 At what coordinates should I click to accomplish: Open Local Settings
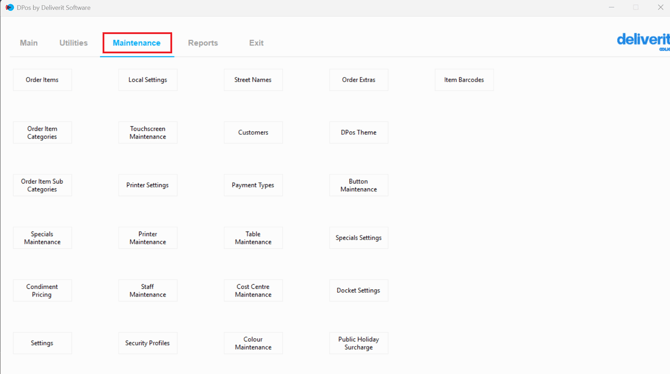tap(148, 80)
